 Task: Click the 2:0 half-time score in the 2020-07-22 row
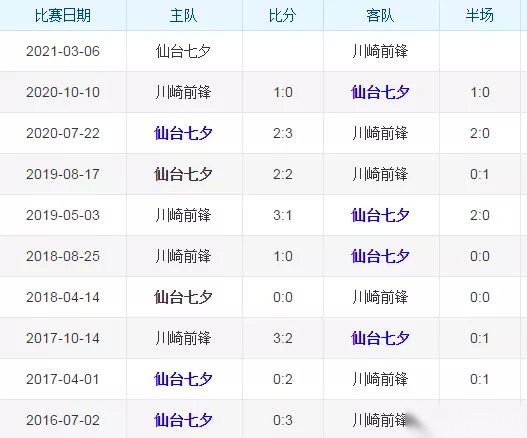click(x=480, y=133)
